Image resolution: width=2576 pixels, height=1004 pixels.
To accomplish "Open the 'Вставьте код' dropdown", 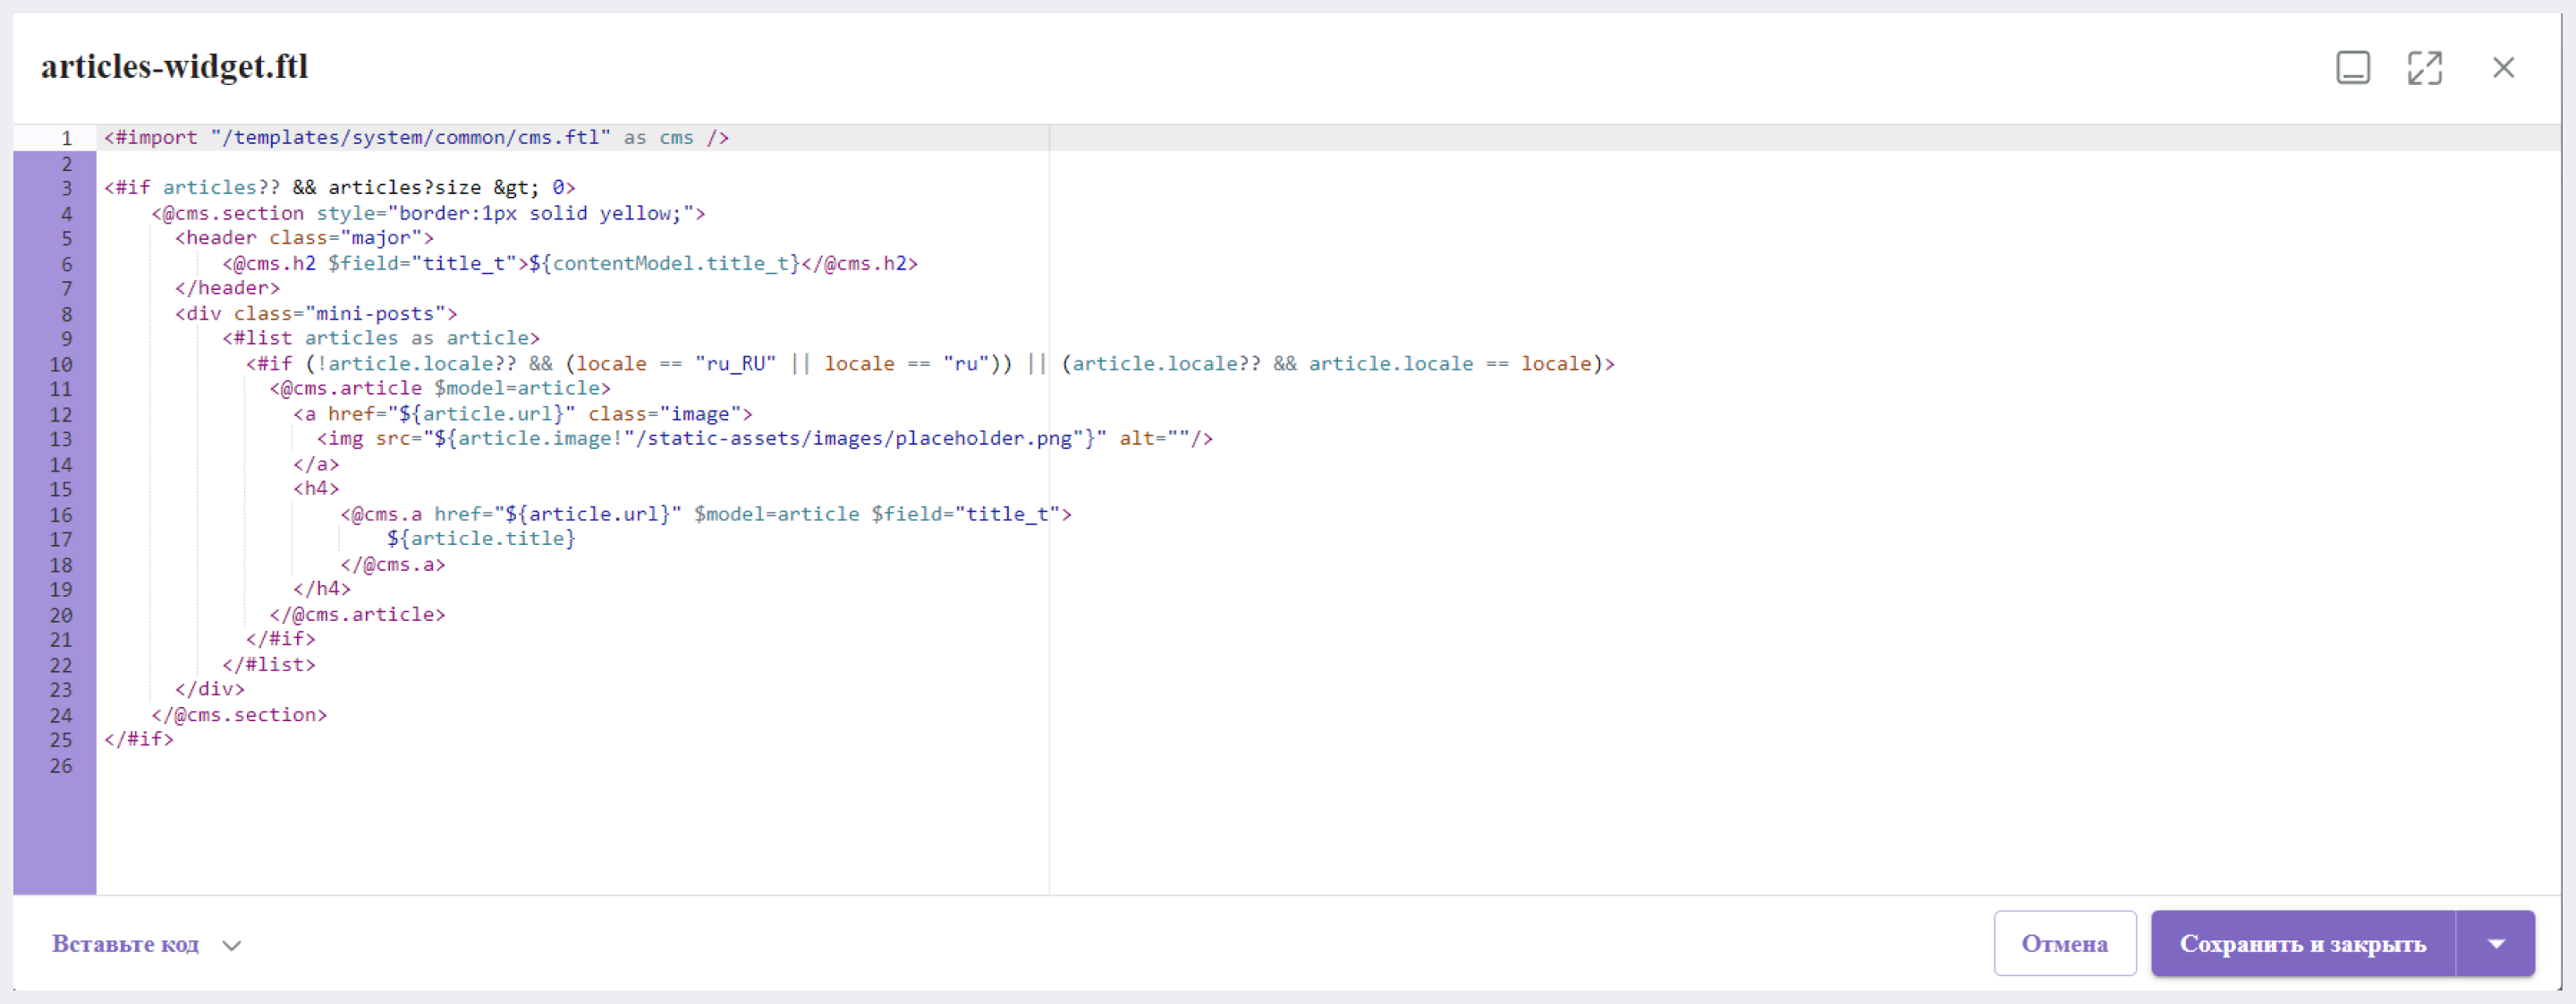I will 146,944.
